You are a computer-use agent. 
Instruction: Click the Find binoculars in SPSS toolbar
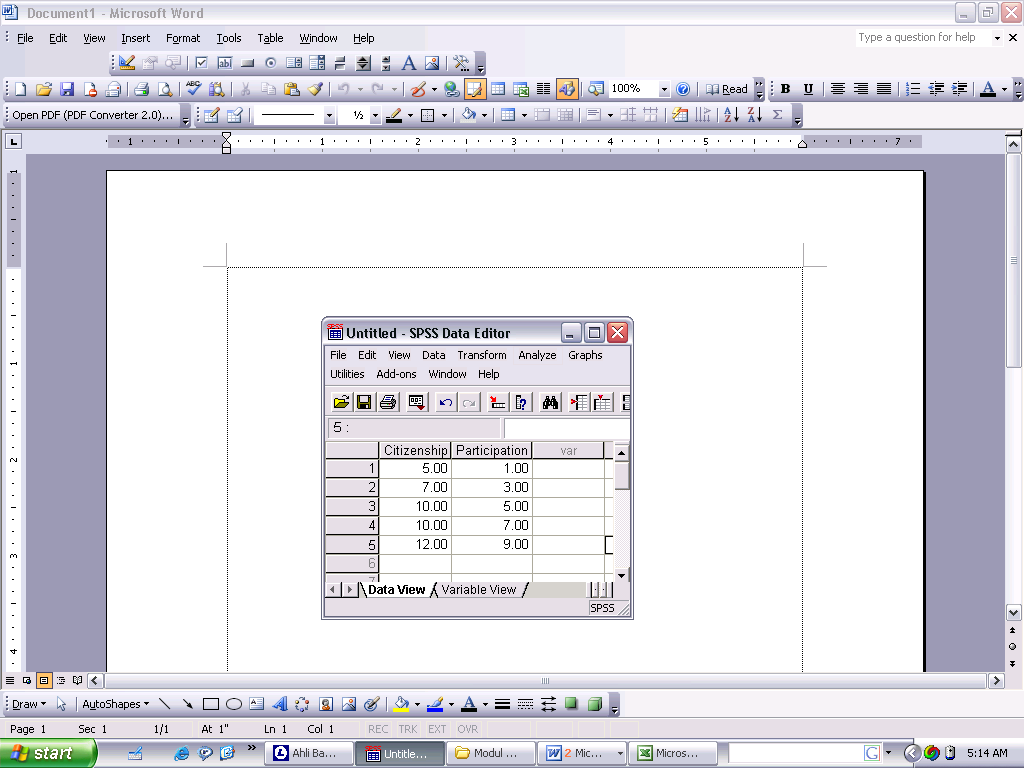[x=550, y=403]
